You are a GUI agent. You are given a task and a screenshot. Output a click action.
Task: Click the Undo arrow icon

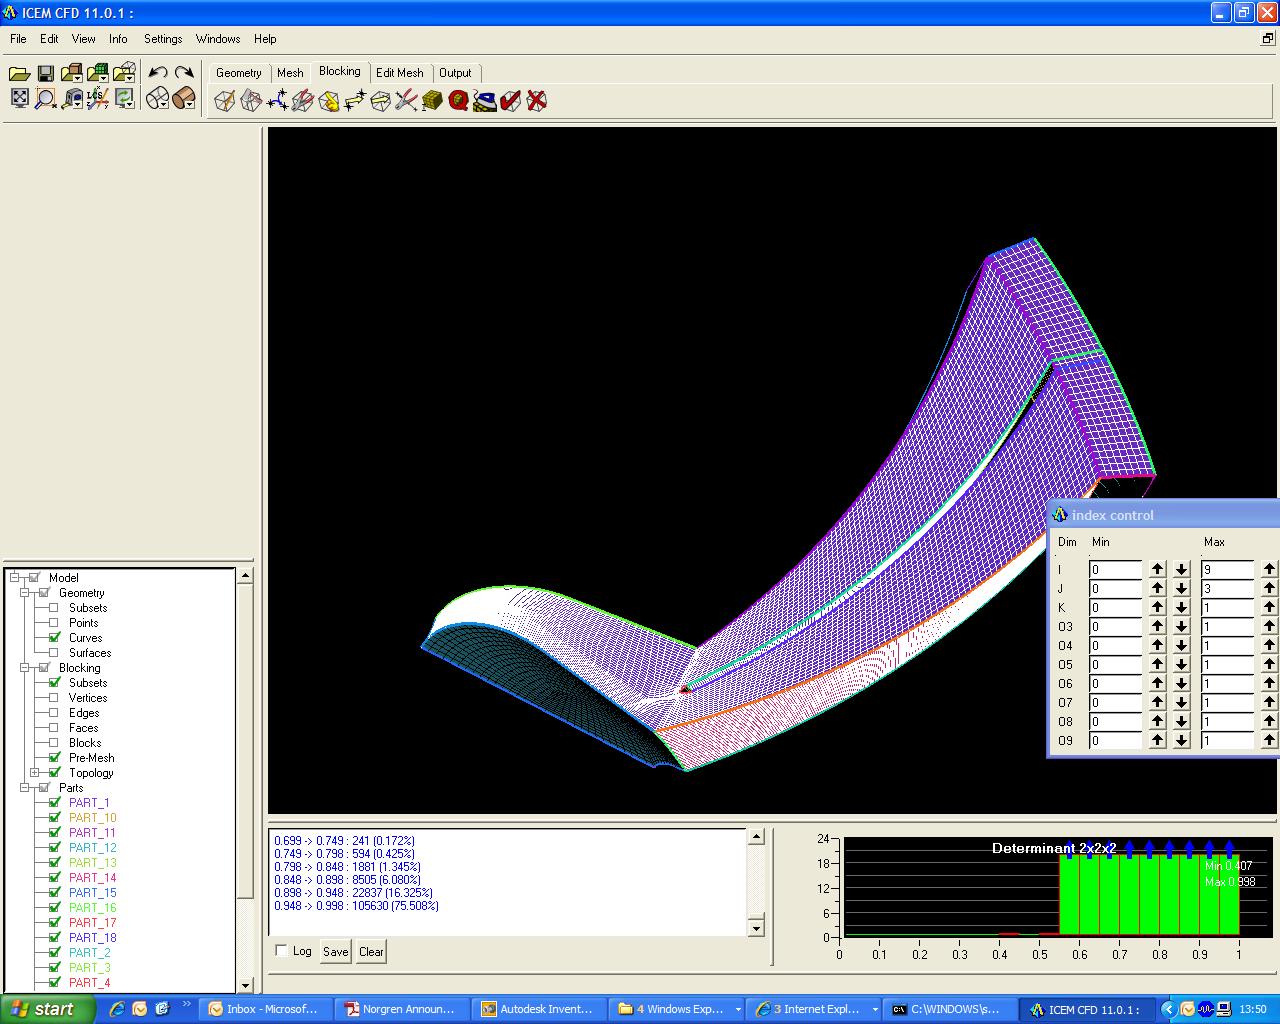(158, 73)
